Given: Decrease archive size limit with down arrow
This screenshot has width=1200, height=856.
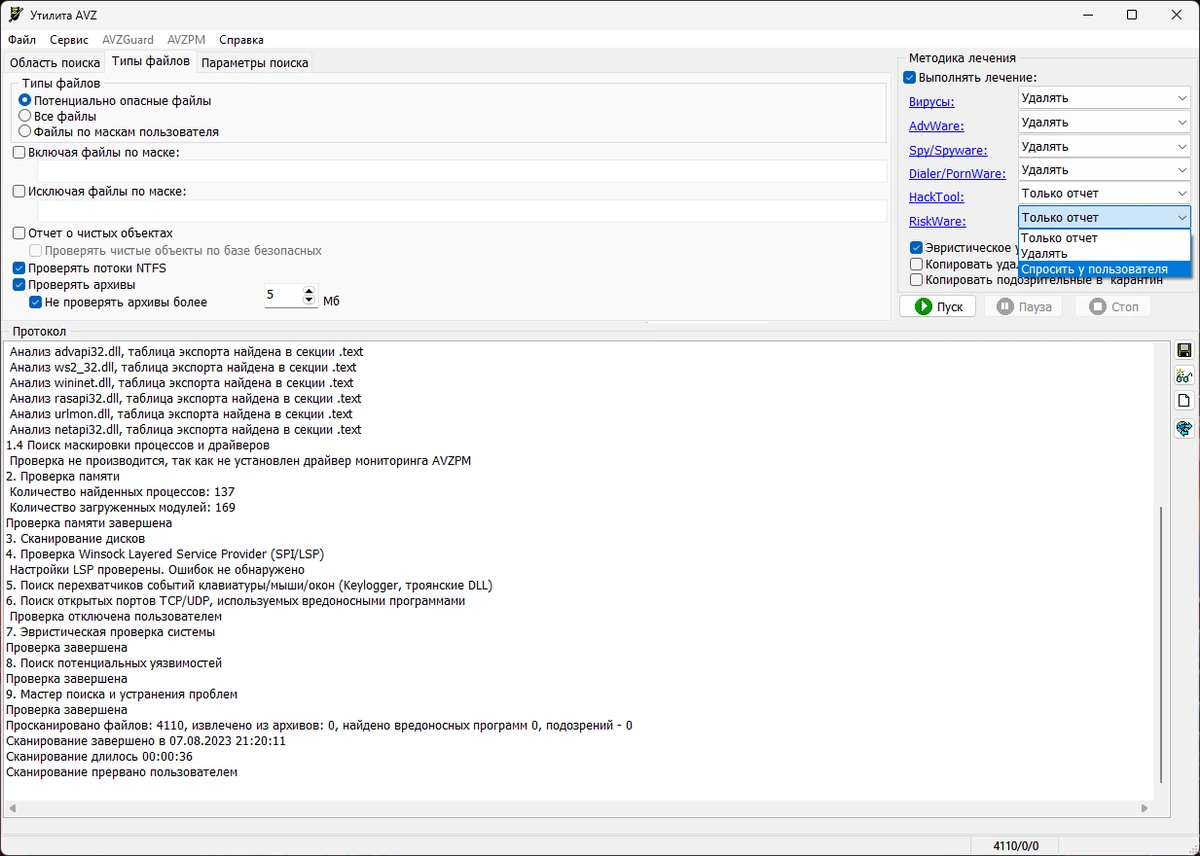Looking at the screenshot, I should [308, 302].
